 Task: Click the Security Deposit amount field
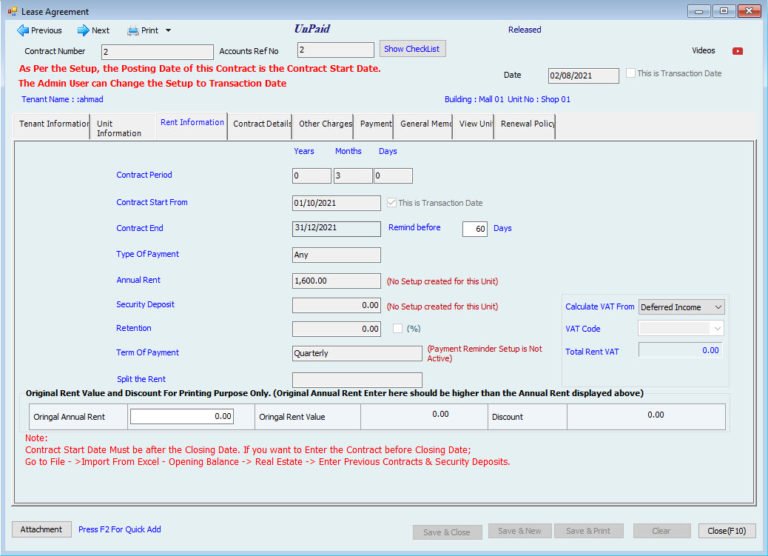(x=336, y=305)
